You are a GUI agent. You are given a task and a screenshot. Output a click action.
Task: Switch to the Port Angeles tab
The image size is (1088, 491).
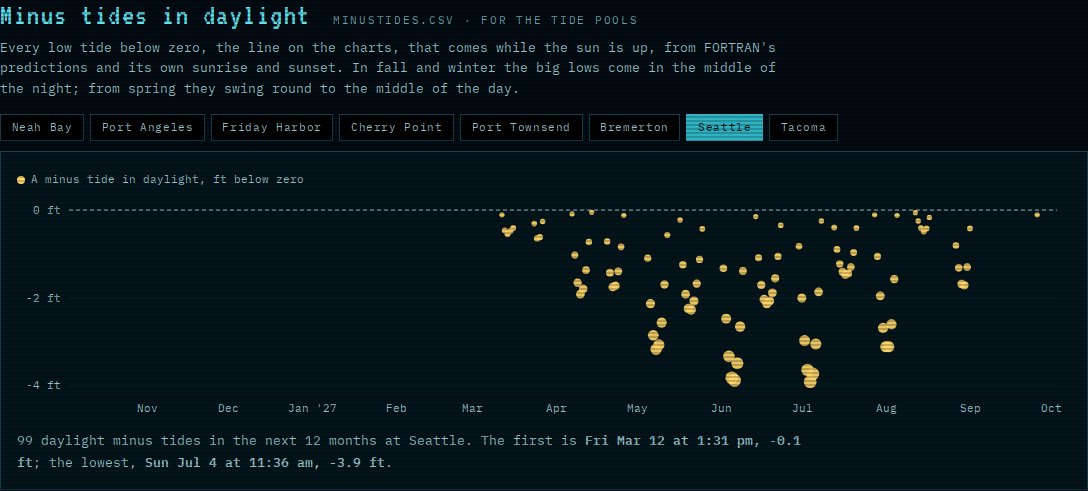147,128
